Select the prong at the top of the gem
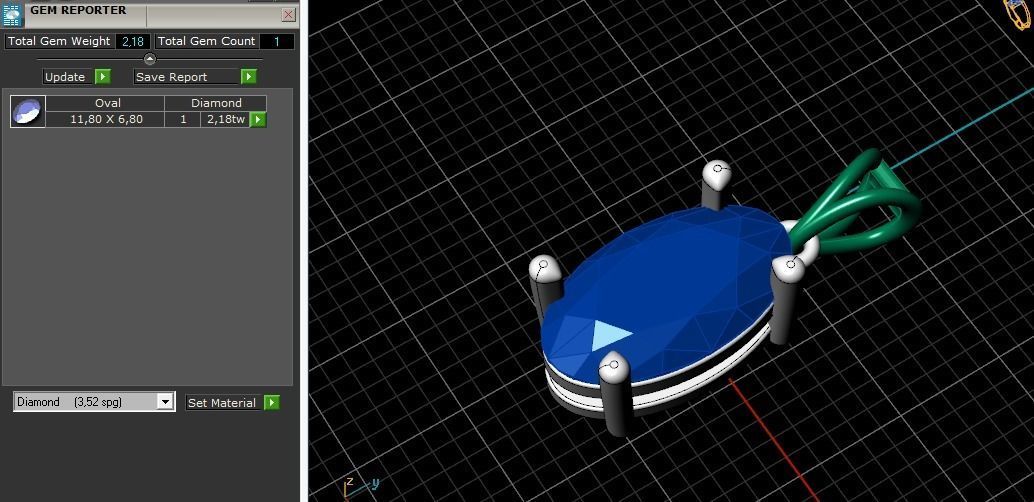 coord(715,183)
